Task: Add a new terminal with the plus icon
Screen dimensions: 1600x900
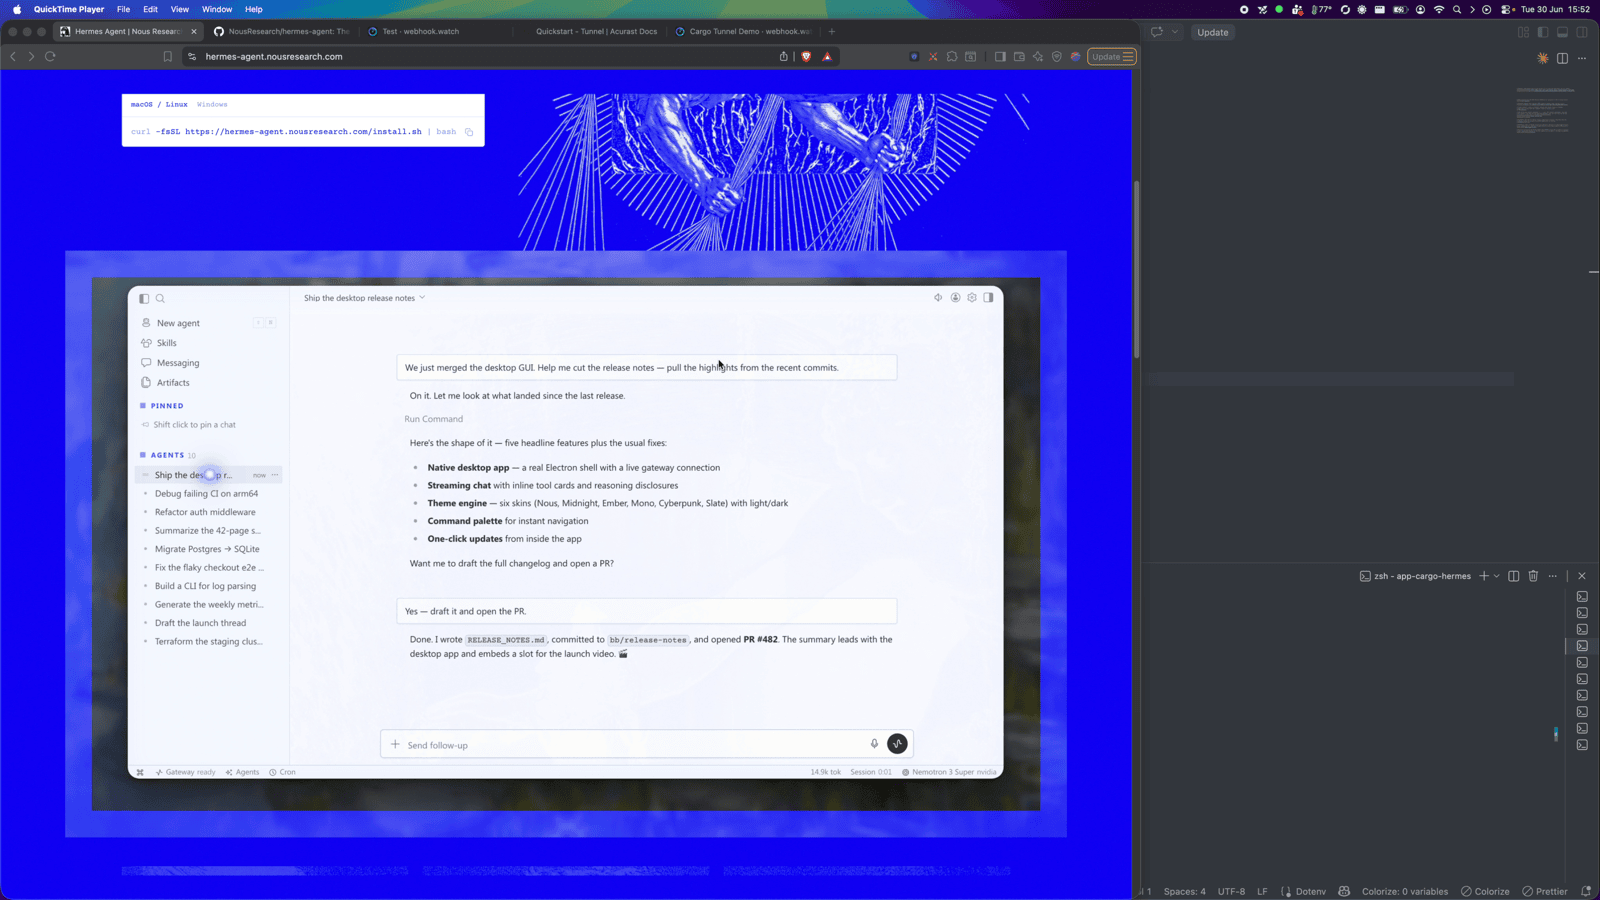Action: (1484, 576)
